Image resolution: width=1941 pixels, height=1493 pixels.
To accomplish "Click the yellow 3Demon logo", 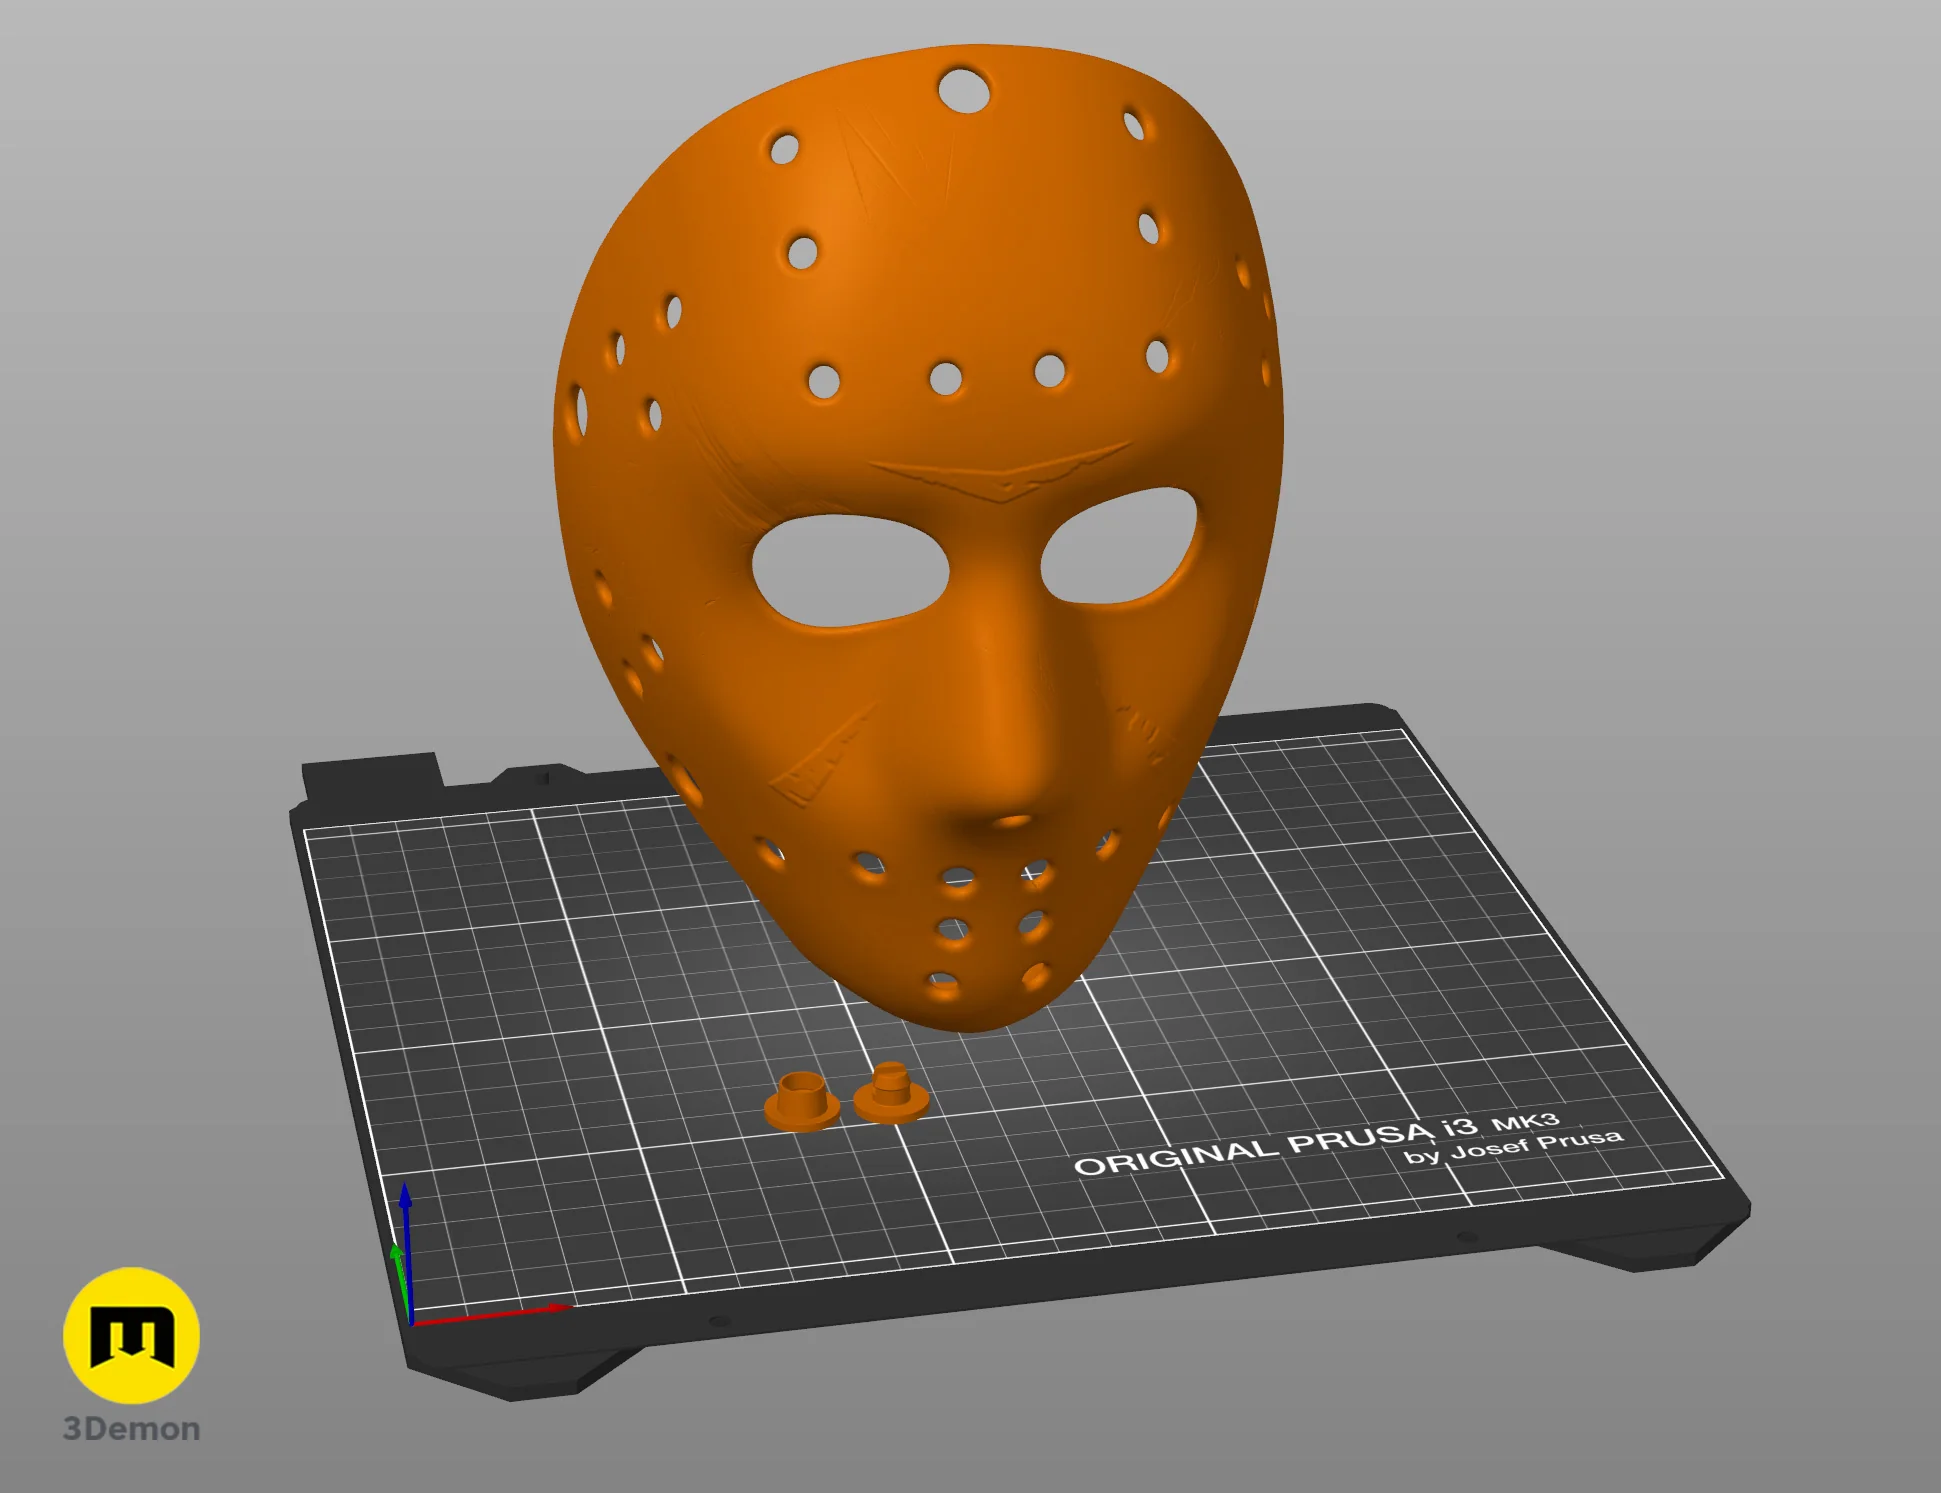I will click(131, 1335).
